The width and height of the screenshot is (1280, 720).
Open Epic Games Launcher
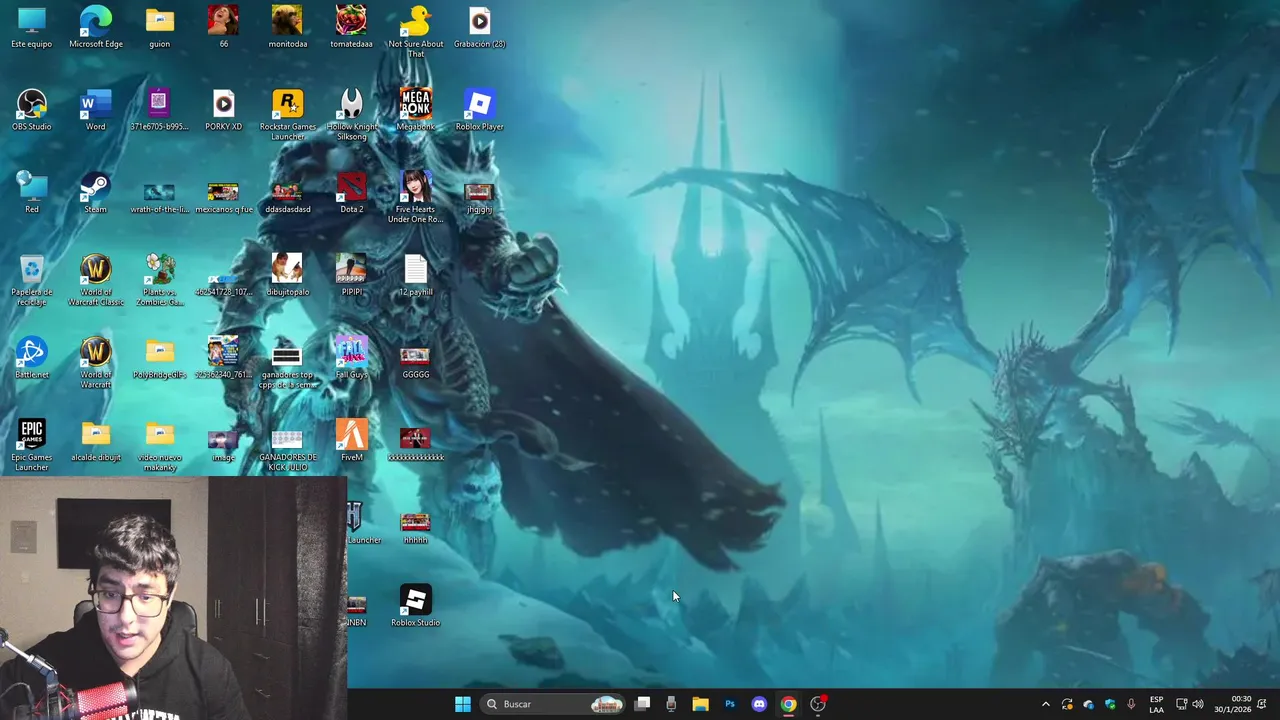click(32, 446)
